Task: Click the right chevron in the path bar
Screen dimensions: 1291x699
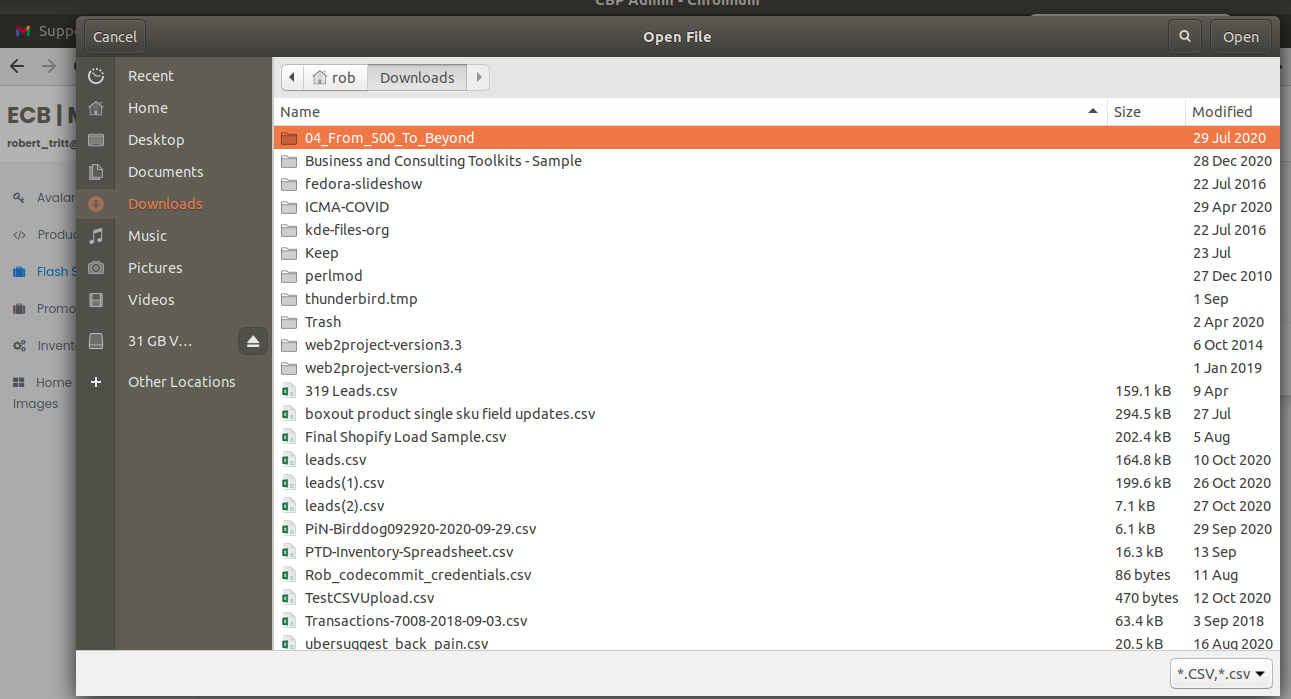Action: pyautogui.click(x=478, y=77)
